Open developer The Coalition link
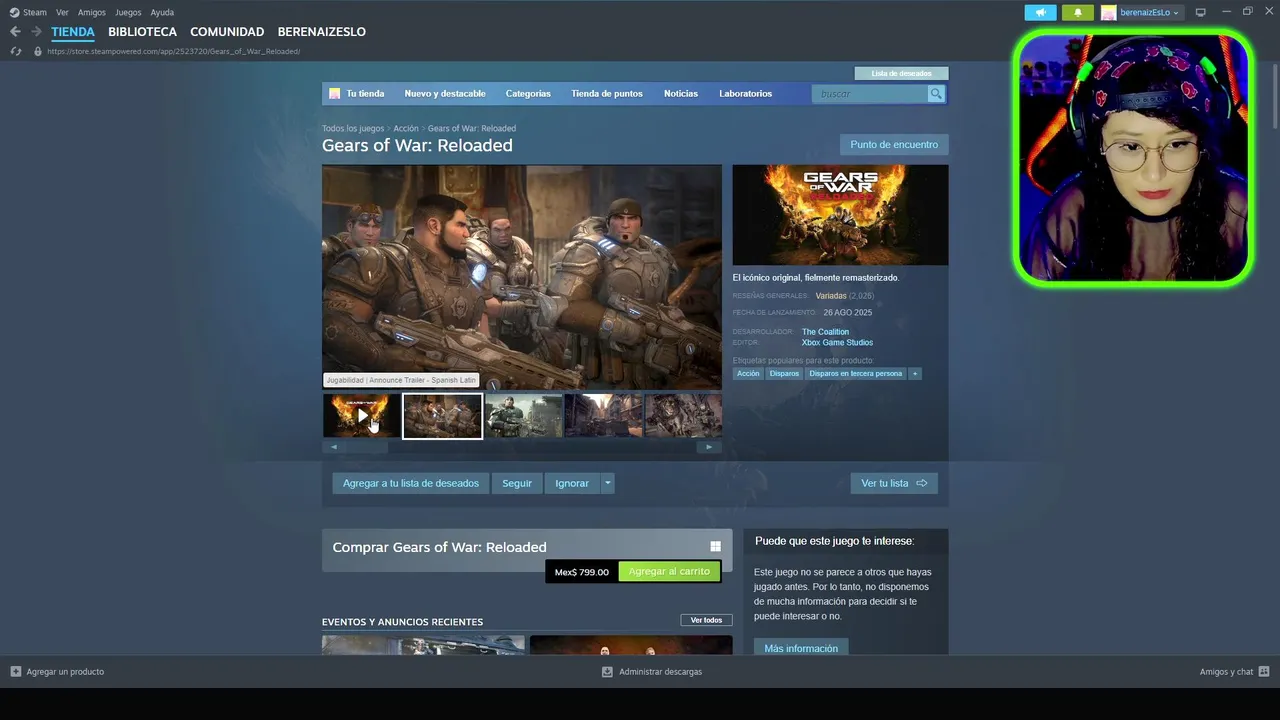Viewport: 1280px width, 720px height. (825, 332)
